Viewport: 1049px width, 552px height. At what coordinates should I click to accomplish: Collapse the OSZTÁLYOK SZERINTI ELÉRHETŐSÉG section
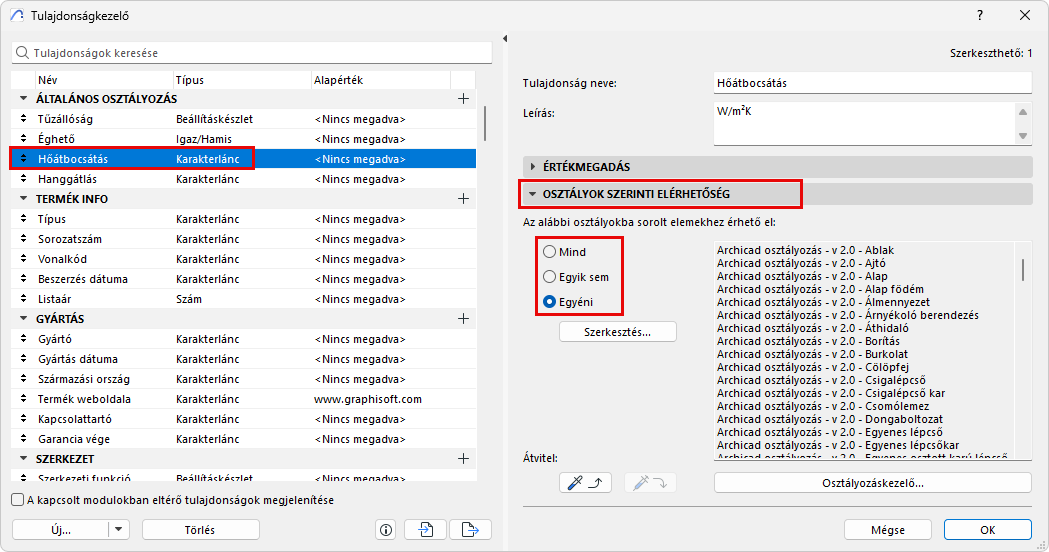tap(533, 194)
